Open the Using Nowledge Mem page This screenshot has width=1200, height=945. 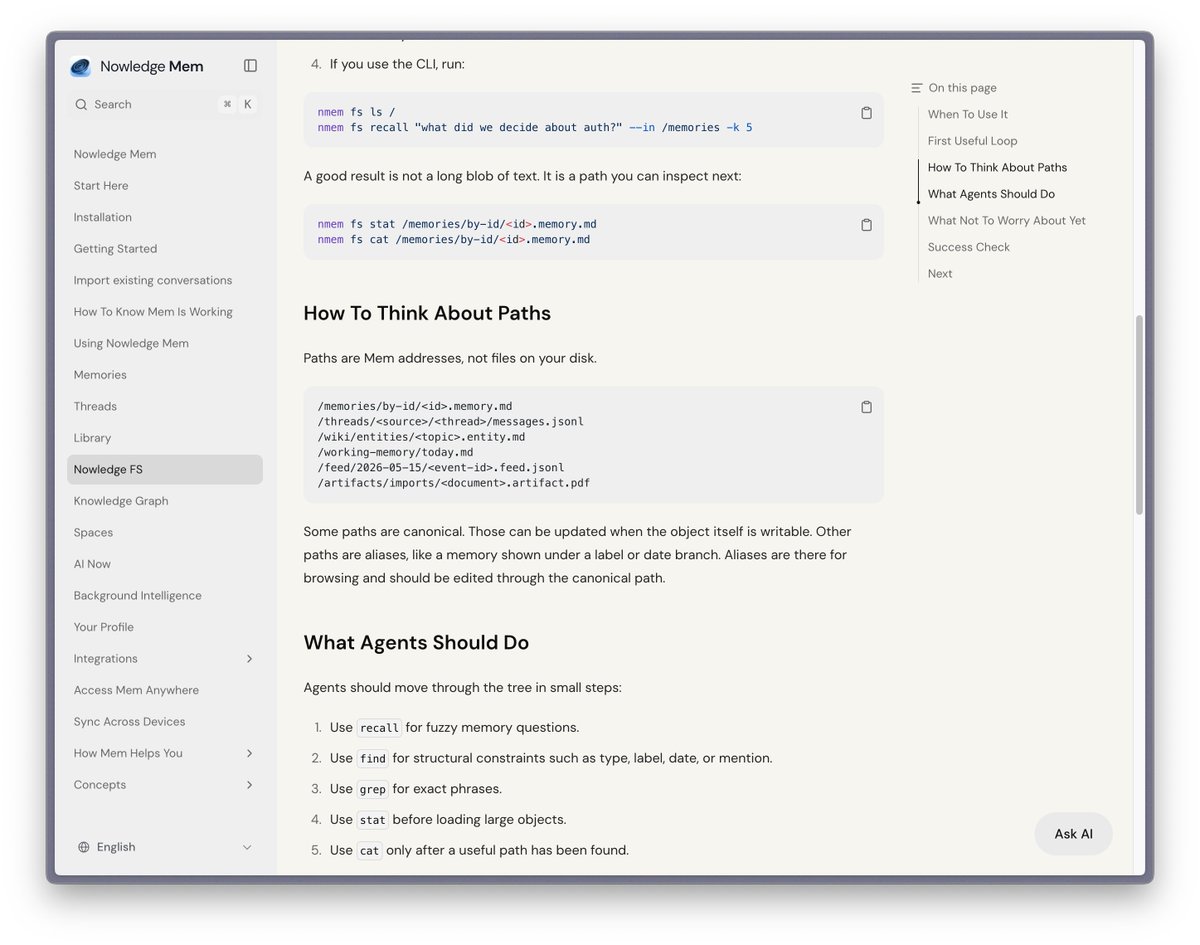click(x=131, y=343)
